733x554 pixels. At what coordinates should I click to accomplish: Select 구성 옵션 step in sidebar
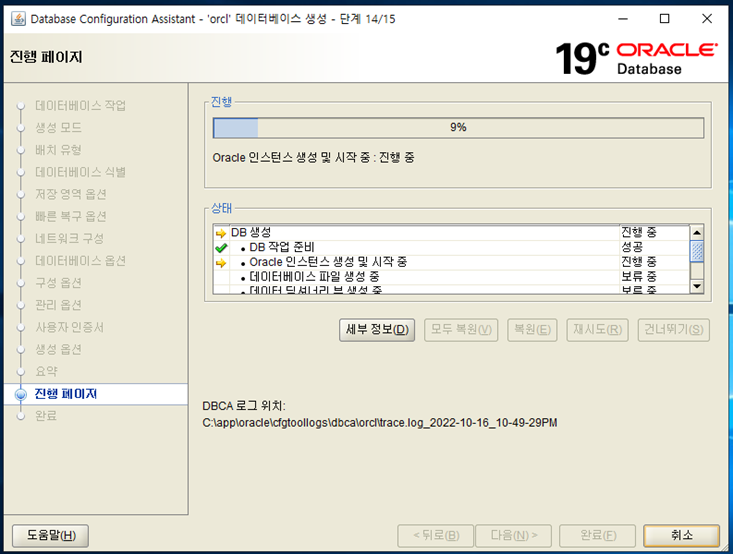pos(58,283)
